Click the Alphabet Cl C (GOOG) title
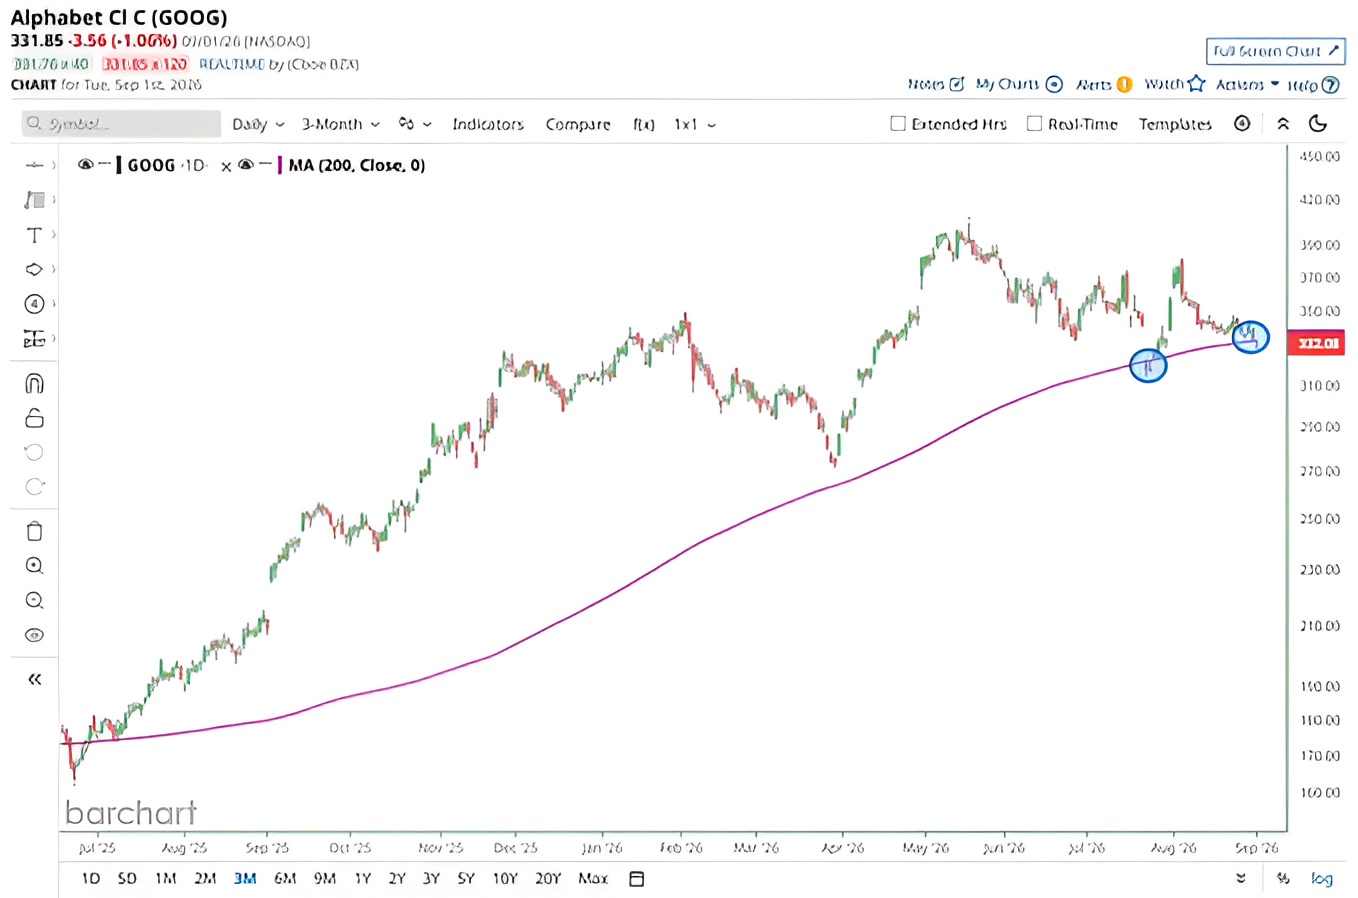The image size is (1358, 898). click(119, 17)
